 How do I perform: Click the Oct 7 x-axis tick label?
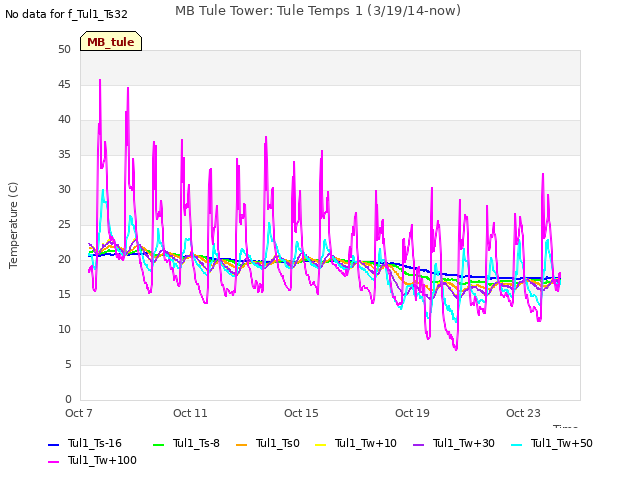[79, 413]
